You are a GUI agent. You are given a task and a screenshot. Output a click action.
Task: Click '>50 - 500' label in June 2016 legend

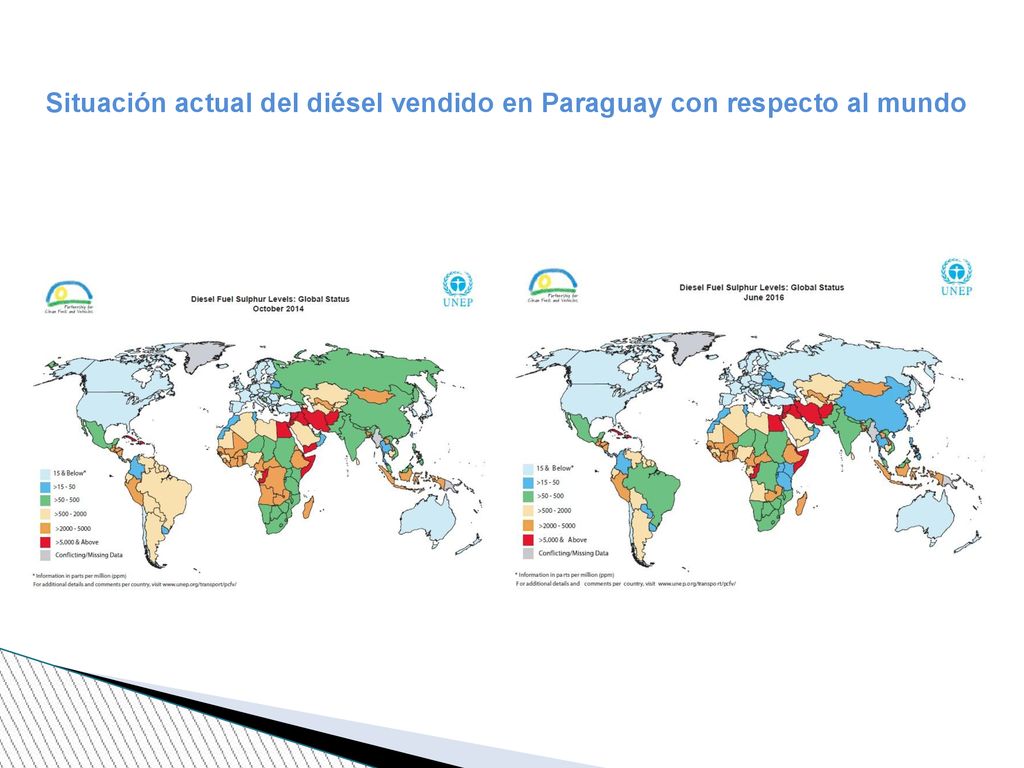pos(550,496)
